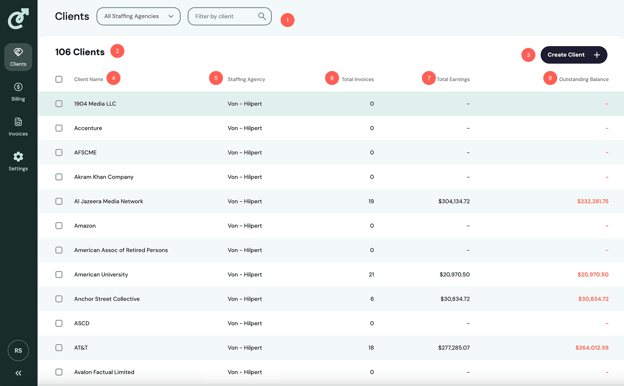This screenshot has width=624, height=386.
Task: Check the ASCD row checkbox
Action: tap(59, 323)
